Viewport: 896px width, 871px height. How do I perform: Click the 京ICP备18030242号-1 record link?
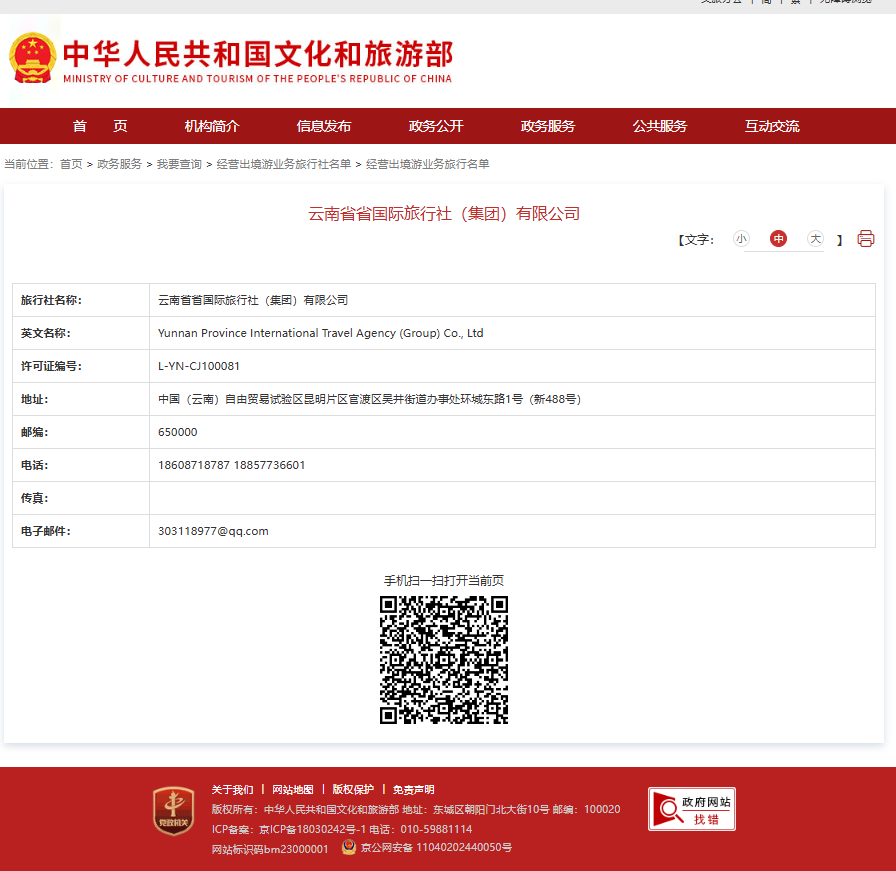point(313,829)
